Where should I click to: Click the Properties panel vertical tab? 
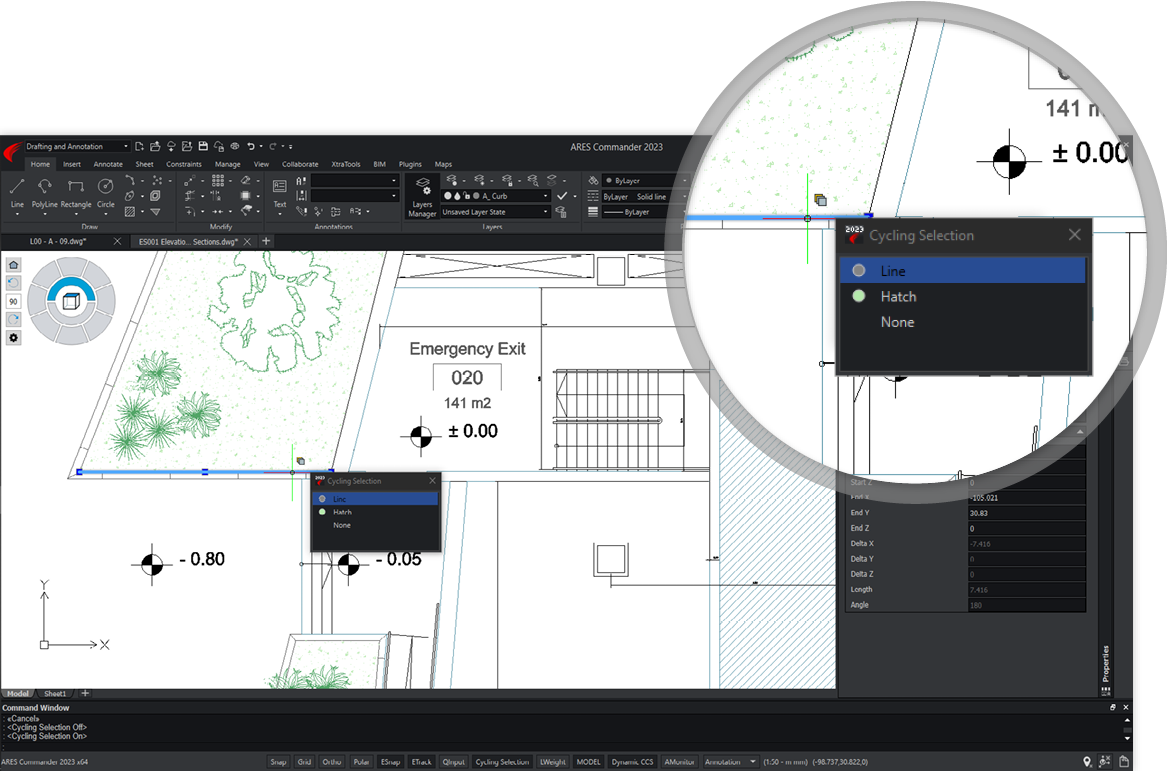point(1106,664)
